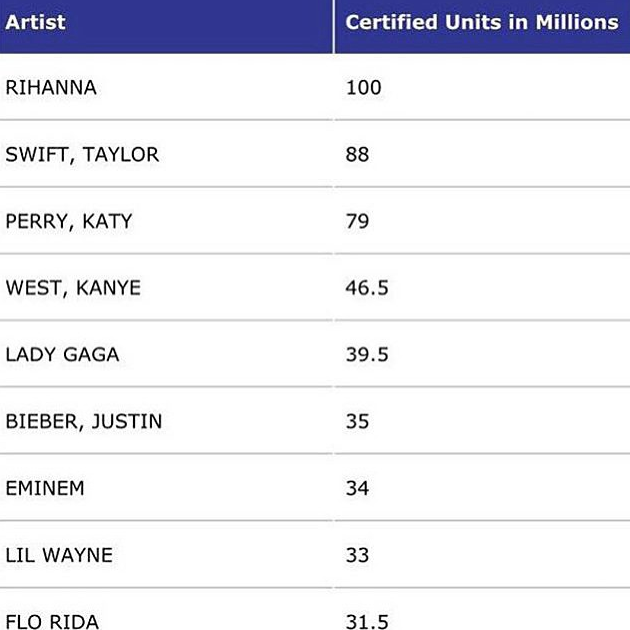Select the BIEBER, JUSTIN artist cell
This screenshot has width=630, height=630.
(84, 421)
